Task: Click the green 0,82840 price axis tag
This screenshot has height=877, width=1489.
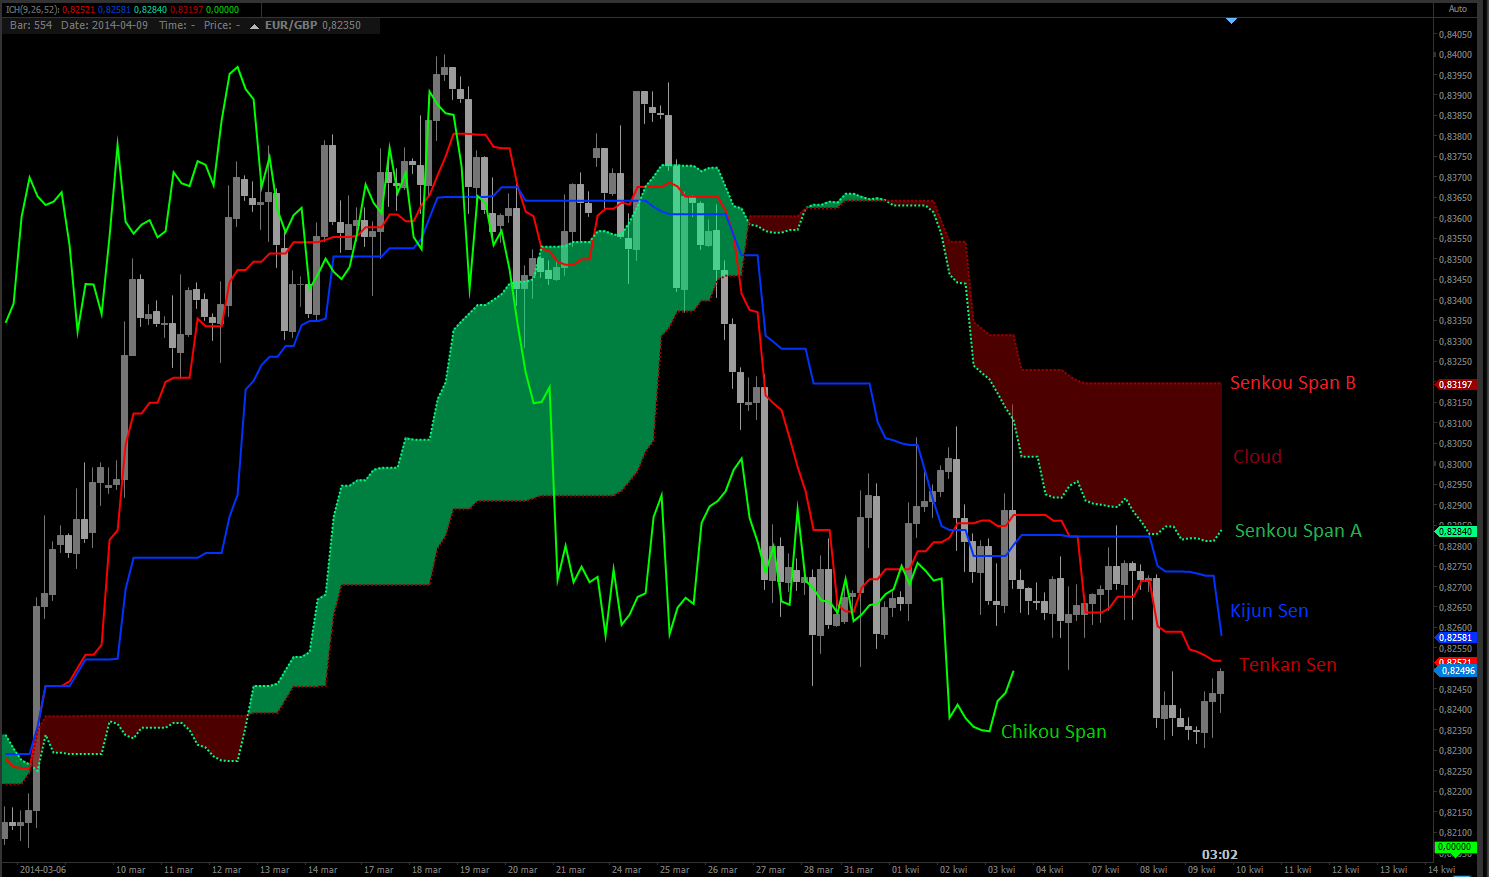Action: click(x=1455, y=532)
